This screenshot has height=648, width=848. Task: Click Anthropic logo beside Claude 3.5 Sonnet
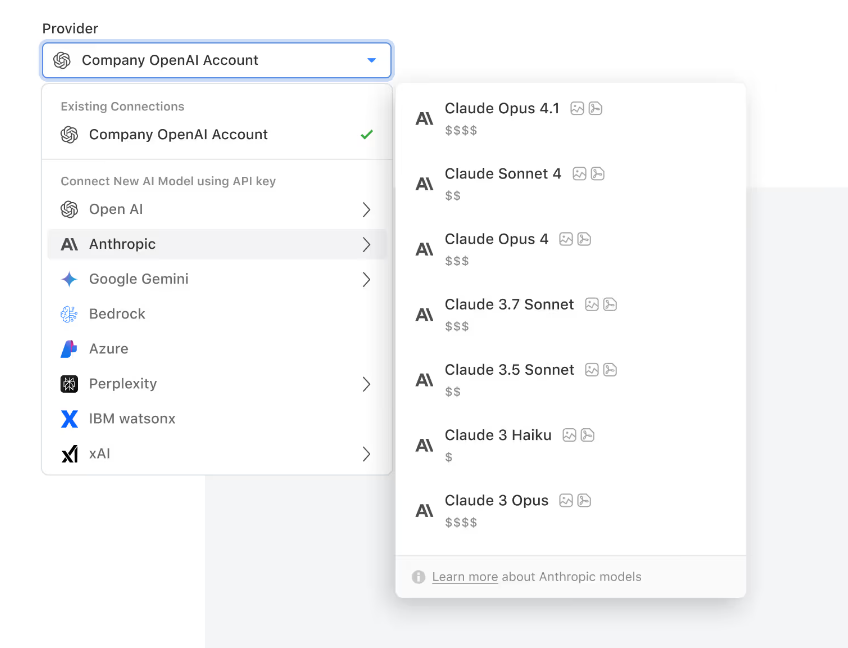click(x=424, y=380)
